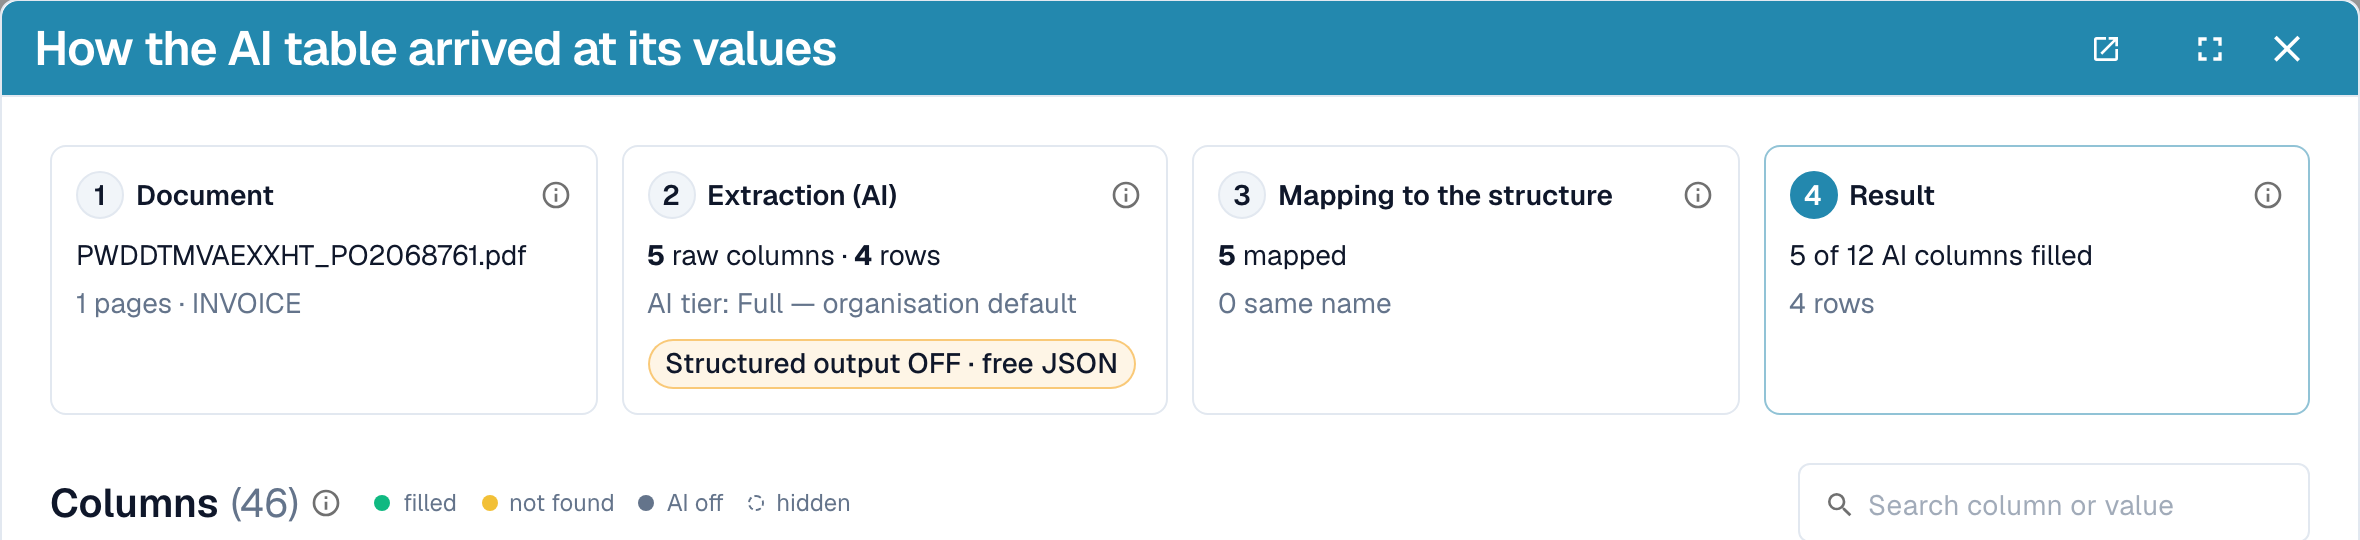Select the Extraction step number 2 badge

point(671,195)
